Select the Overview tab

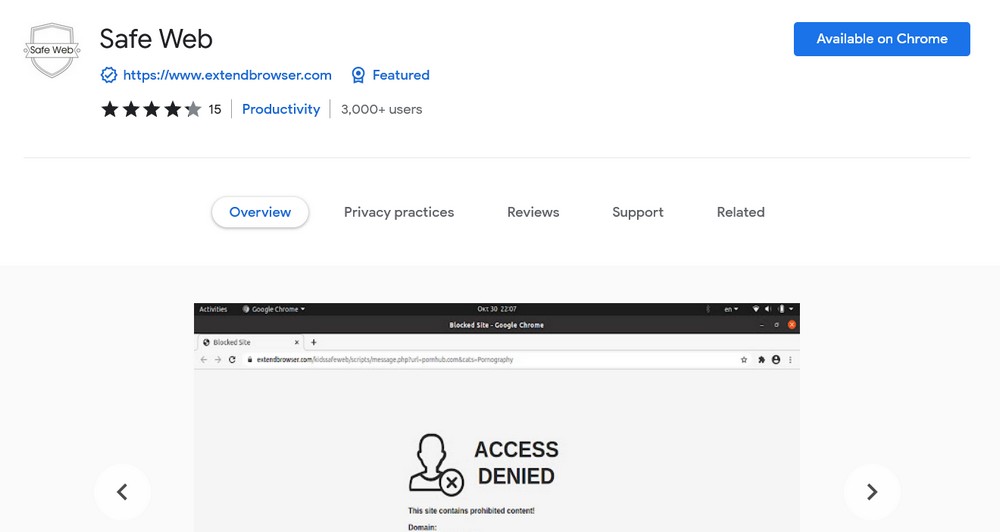(260, 212)
